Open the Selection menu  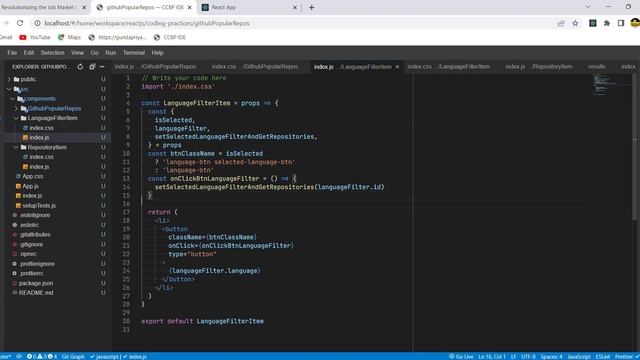pos(52,53)
